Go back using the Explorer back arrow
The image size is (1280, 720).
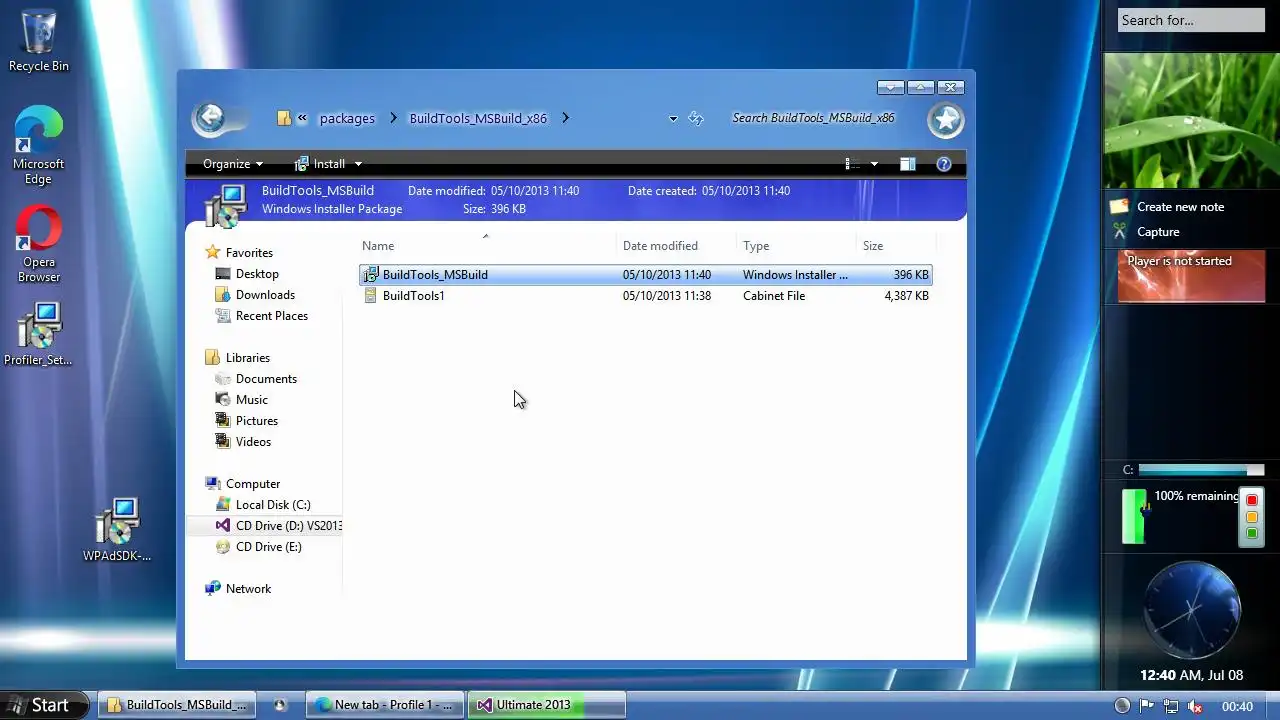210,118
